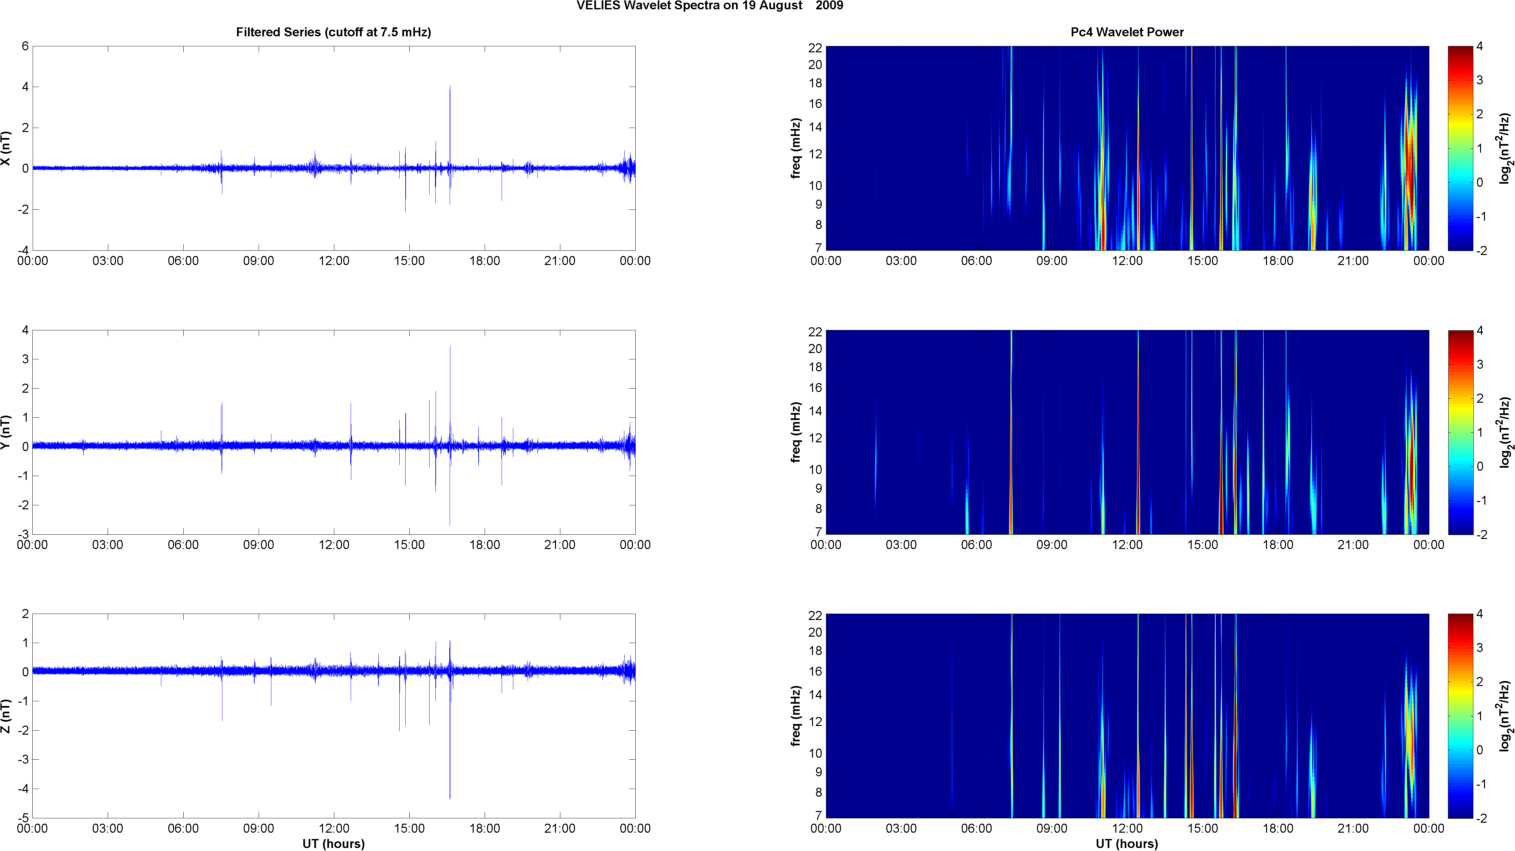Select the 'Y (nT)' y-axis label
Viewport: 1515px width, 851px height.
6,432
